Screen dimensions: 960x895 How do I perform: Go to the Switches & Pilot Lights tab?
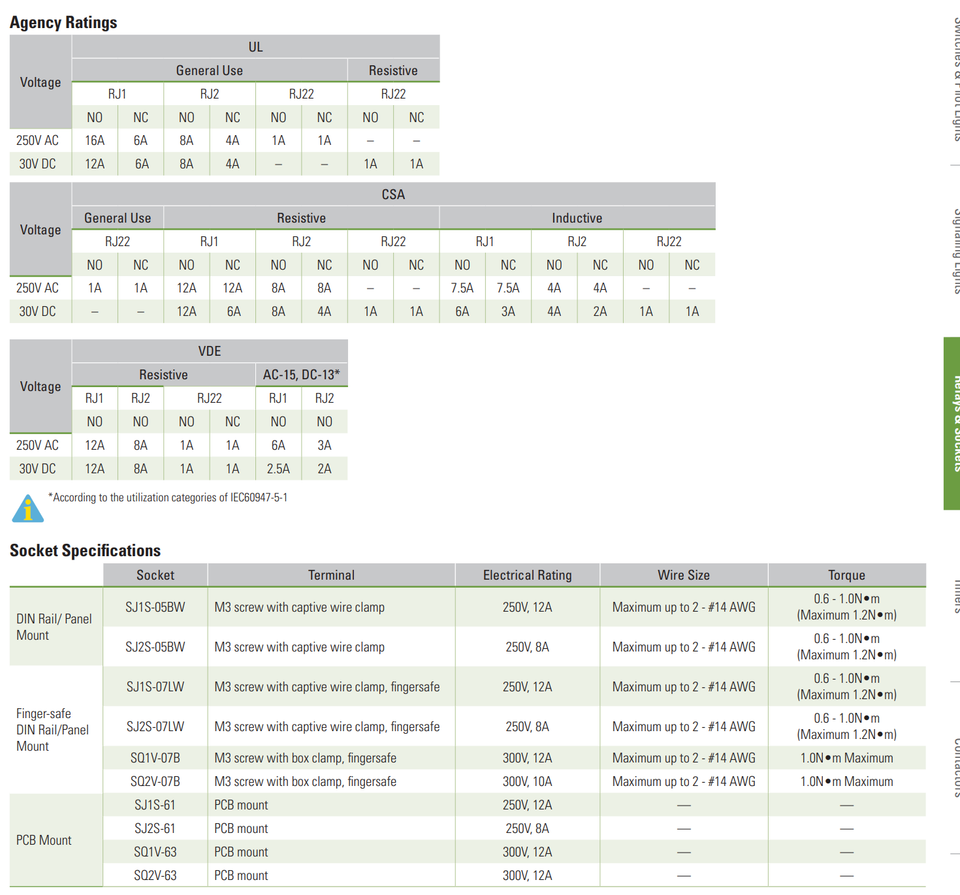click(953, 75)
